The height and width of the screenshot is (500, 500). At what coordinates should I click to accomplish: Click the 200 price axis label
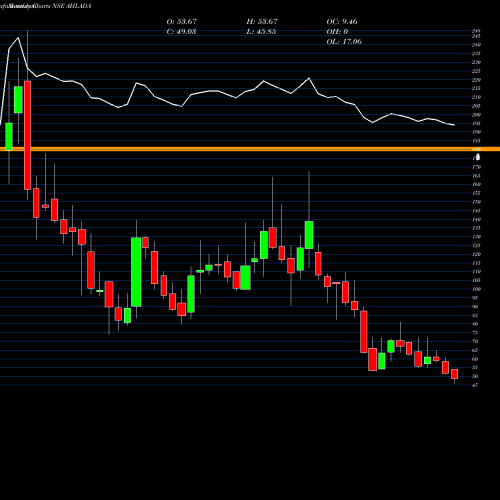pyautogui.click(x=477, y=115)
